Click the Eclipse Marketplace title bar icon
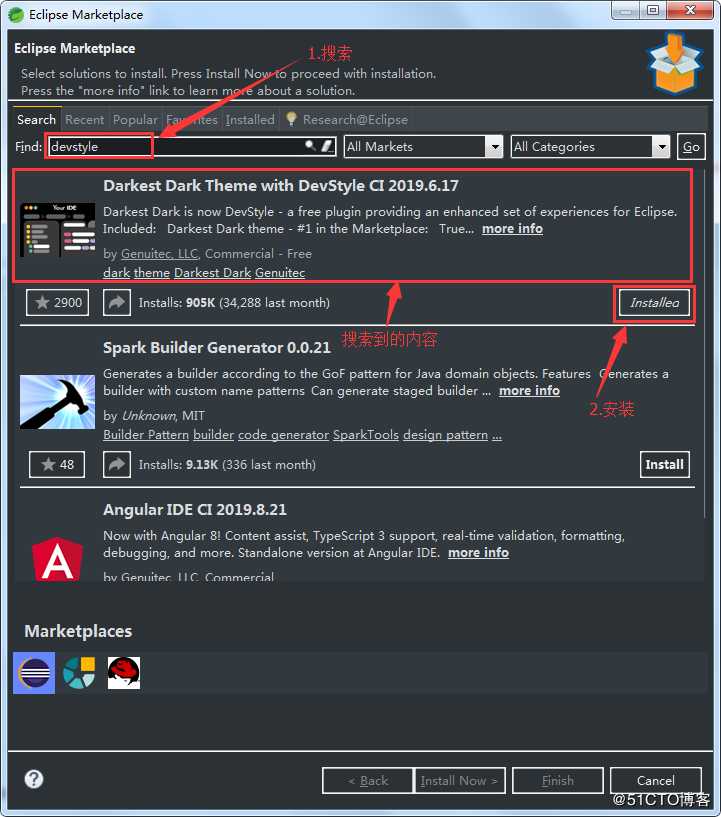This screenshot has width=721, height=817. [x=16, y=15]
